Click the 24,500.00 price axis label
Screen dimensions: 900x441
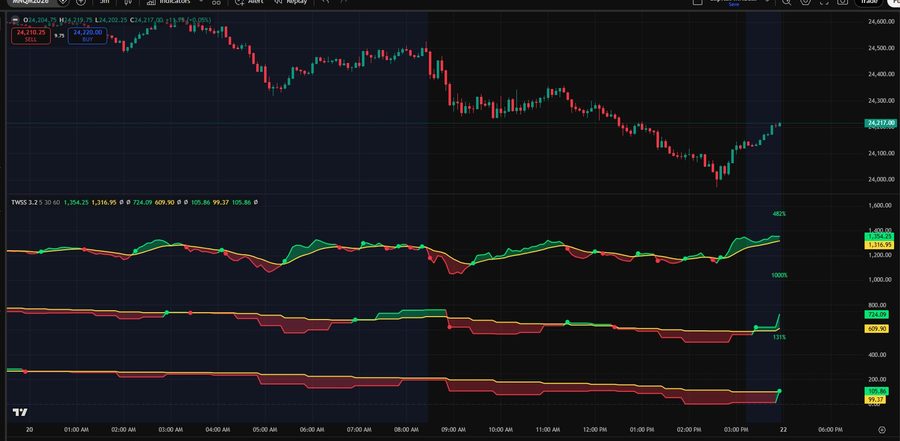coord(880,48)
